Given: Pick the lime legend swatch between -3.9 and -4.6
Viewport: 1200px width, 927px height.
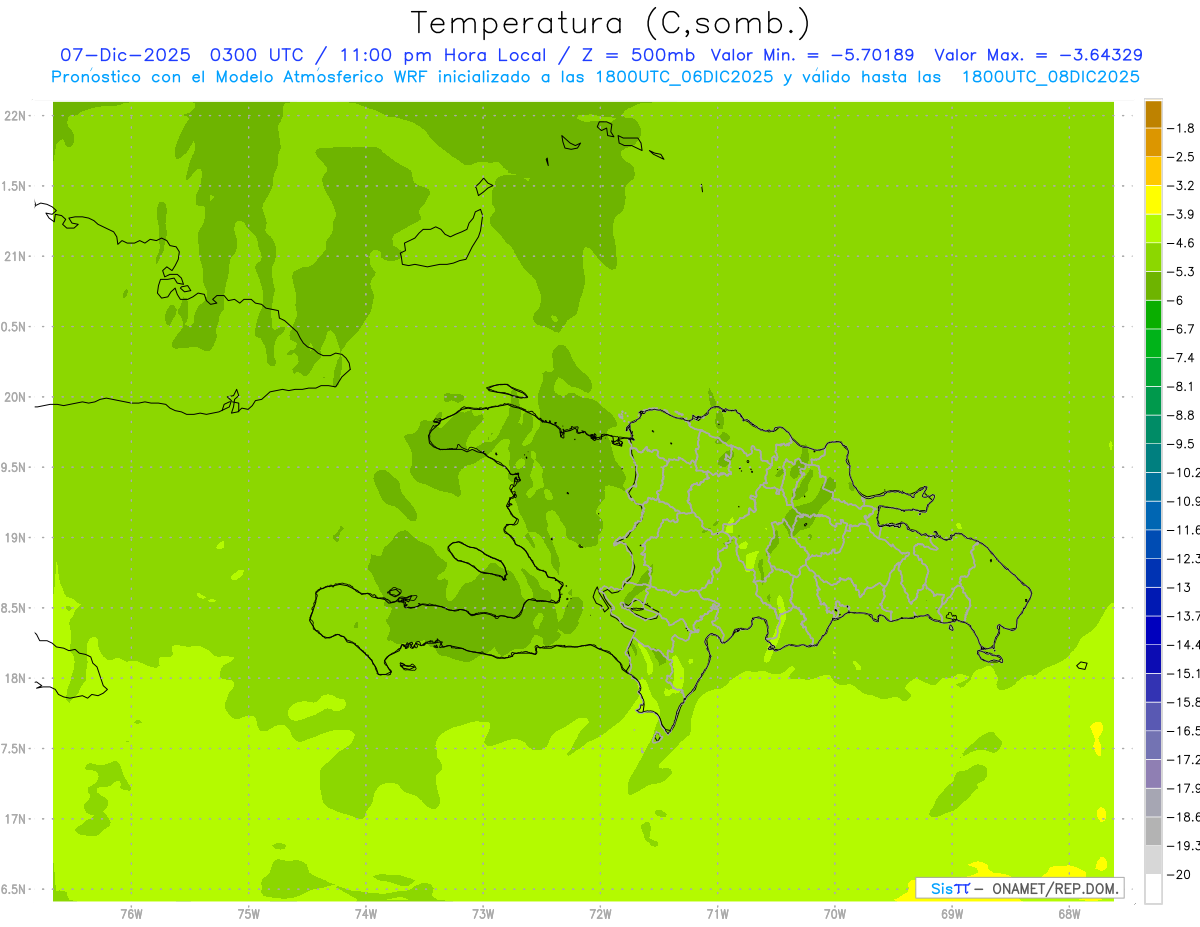Looking at the screenshot, I should (1153, 229).
